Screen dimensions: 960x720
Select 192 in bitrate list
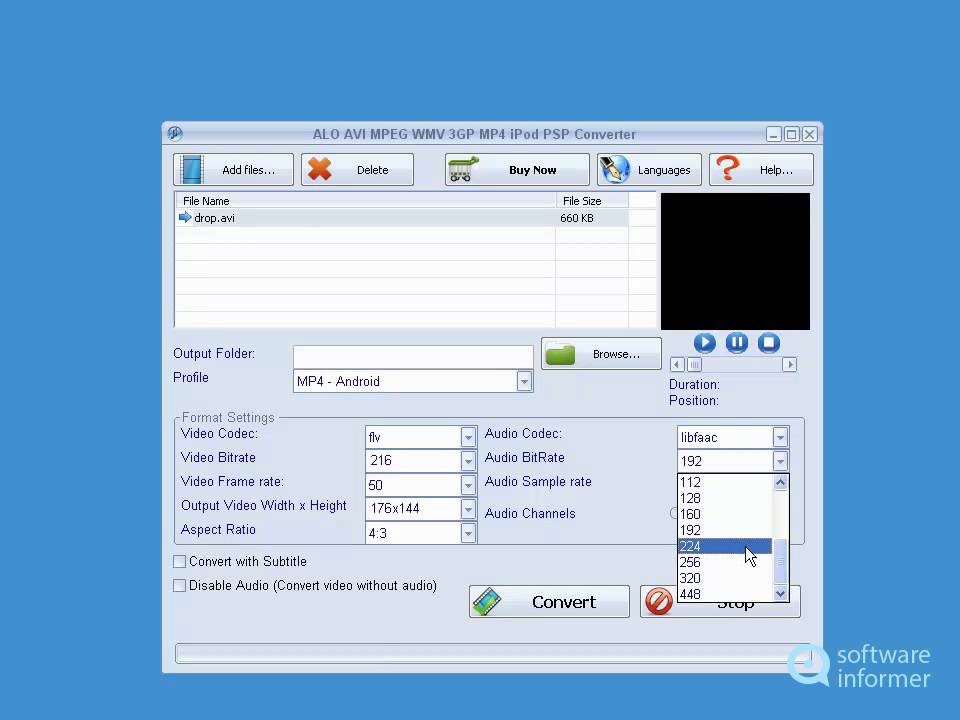[725, 530]
